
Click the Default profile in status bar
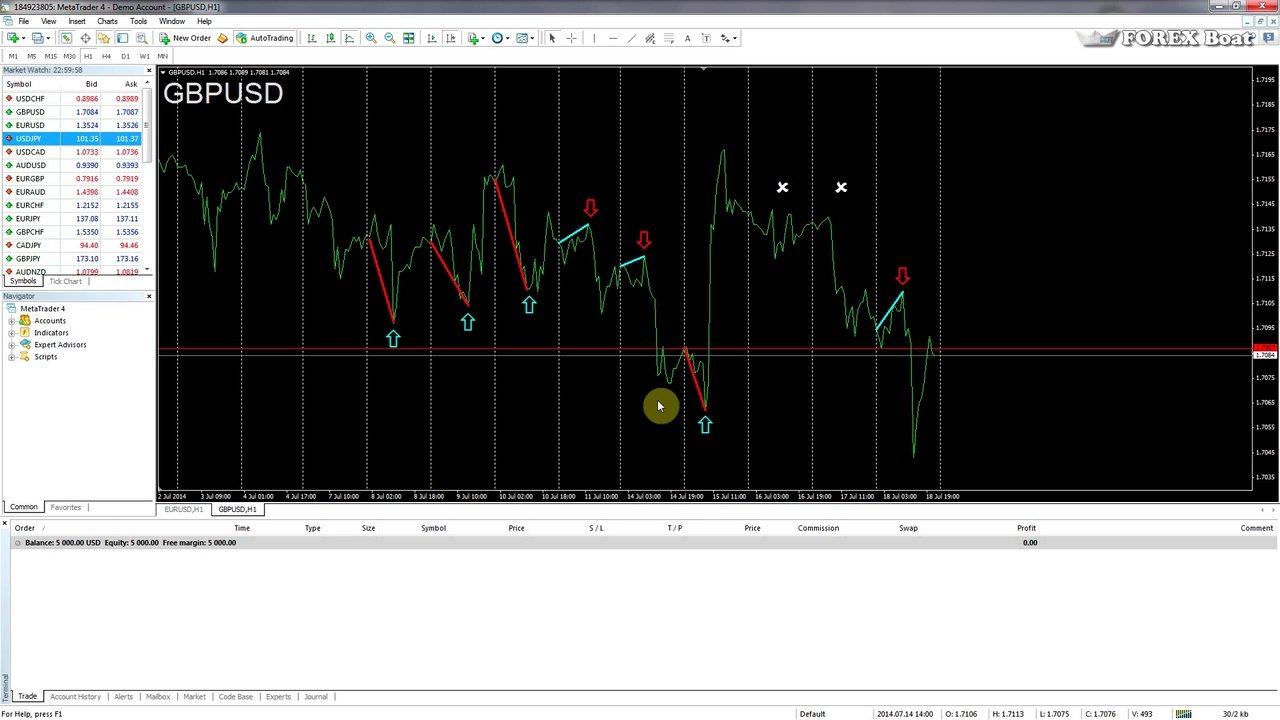[x=812, y=714]
